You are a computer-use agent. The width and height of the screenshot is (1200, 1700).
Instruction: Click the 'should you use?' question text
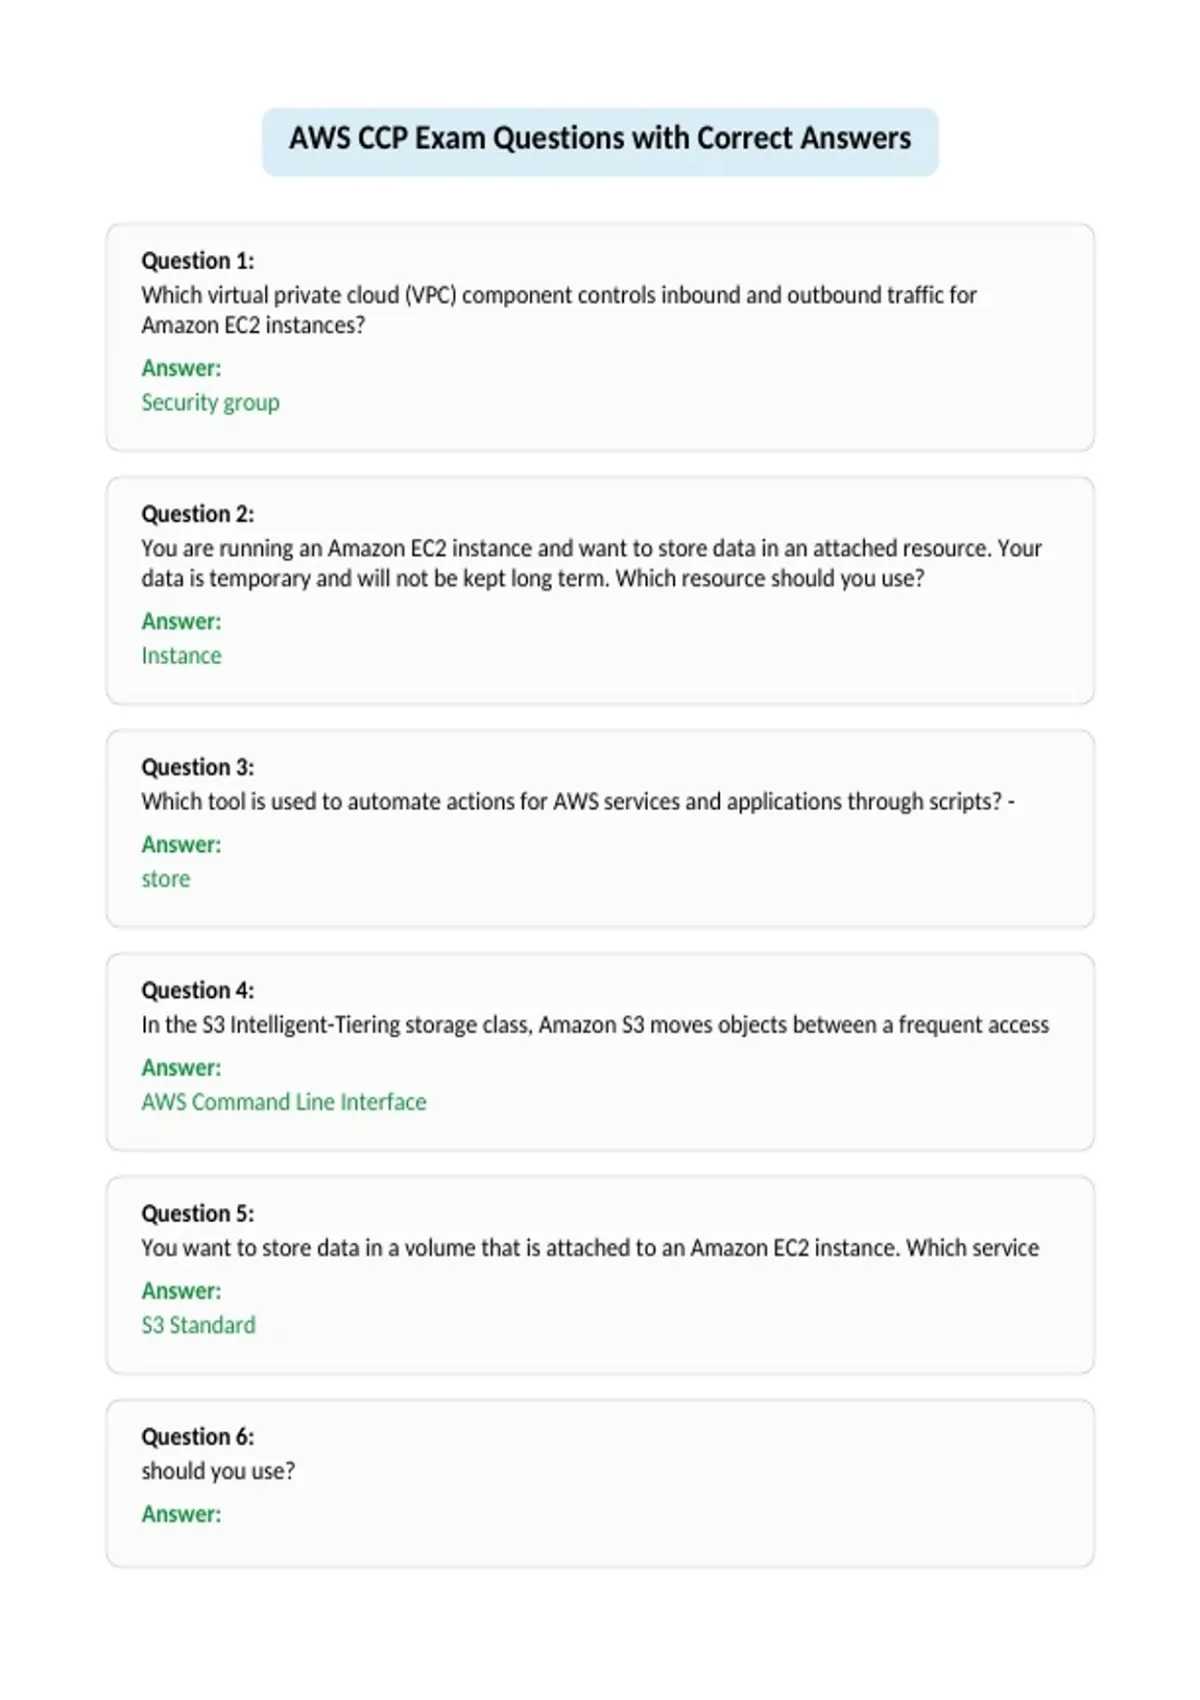click(218, 1471)
